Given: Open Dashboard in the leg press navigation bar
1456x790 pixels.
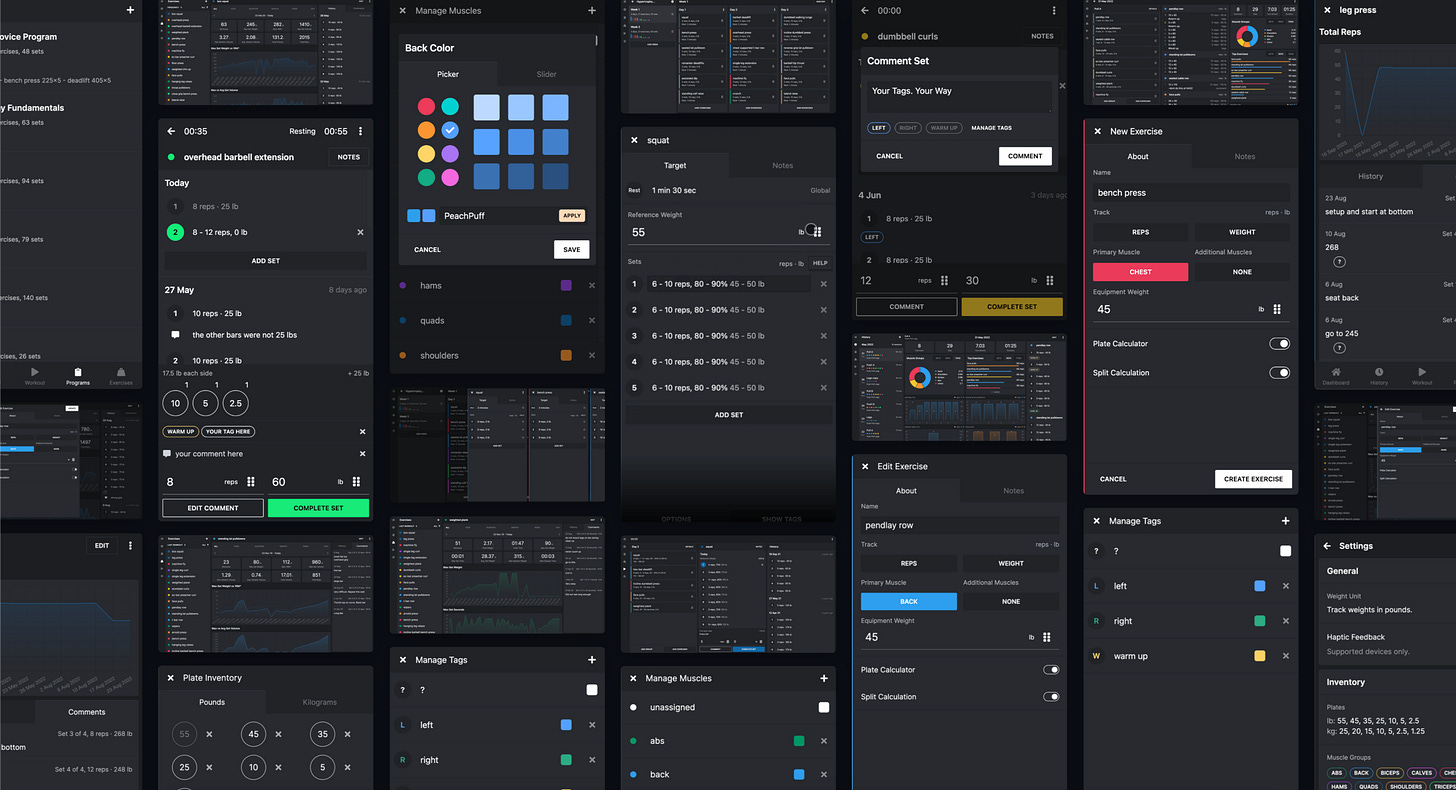Looking at the screenshot, I should click(1336, 376).
